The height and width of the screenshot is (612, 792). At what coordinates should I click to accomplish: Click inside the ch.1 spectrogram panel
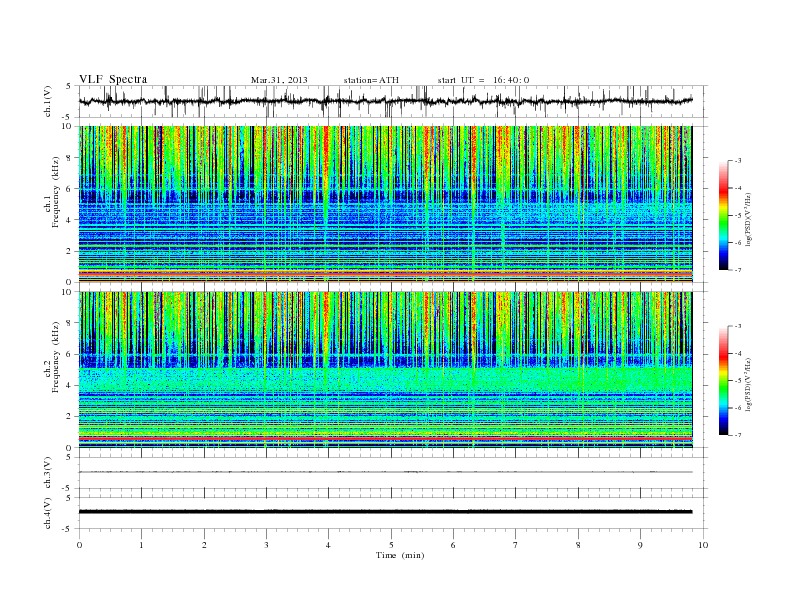pos(386,204)
